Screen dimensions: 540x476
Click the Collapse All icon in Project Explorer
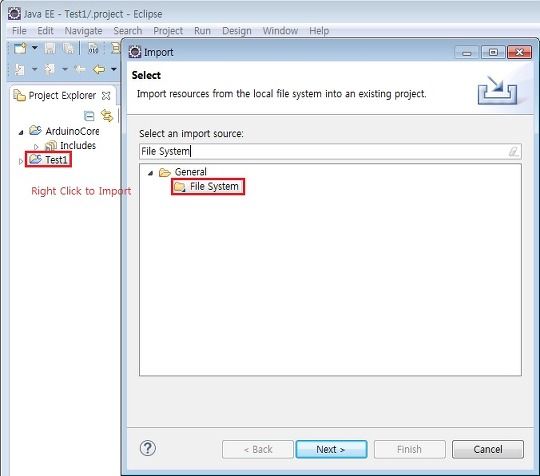(x=89, y=116)
